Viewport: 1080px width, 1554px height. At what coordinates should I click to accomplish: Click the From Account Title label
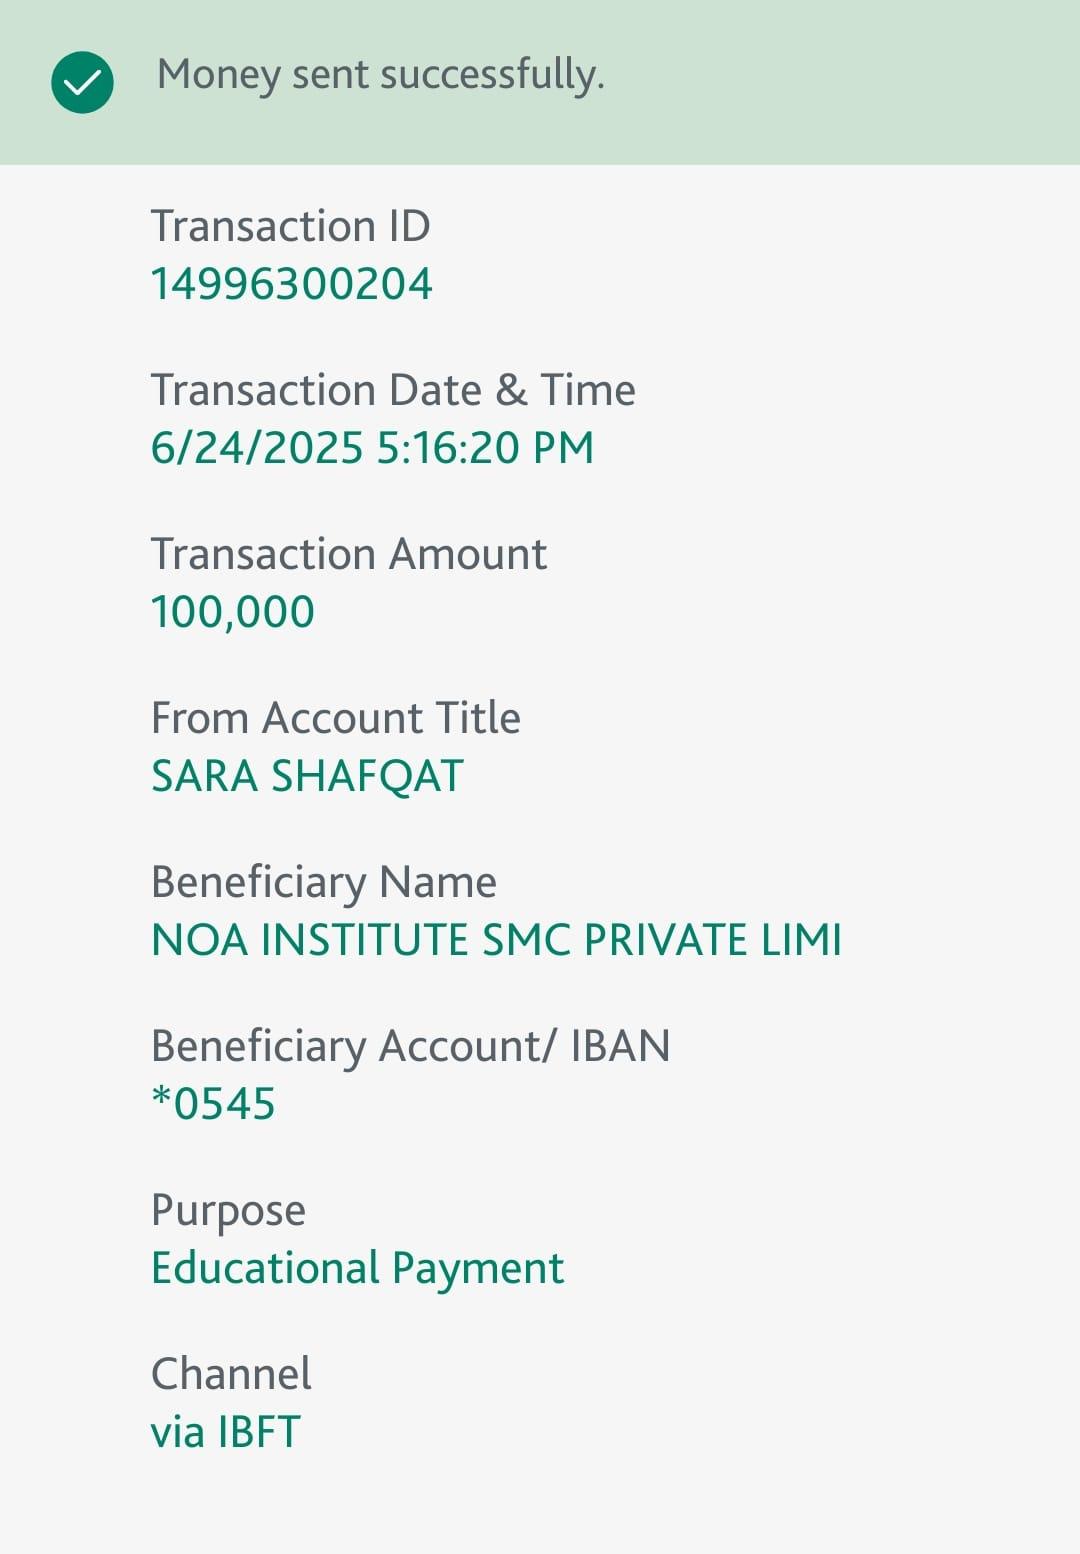click(335, 718)
